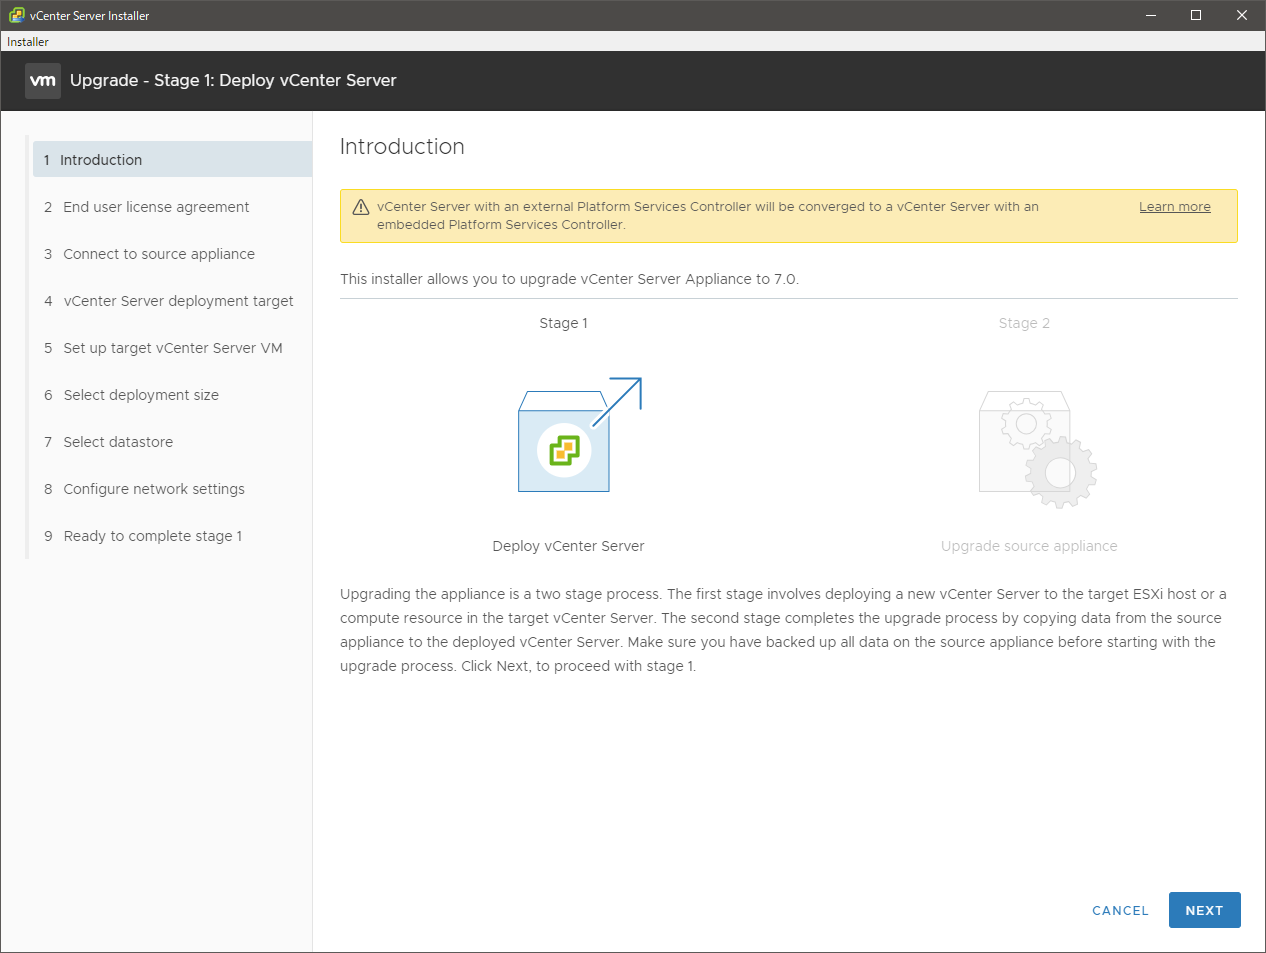Close the vCenter Server Installer window
Viewport: 1266px width, 953px height.
1242,15
